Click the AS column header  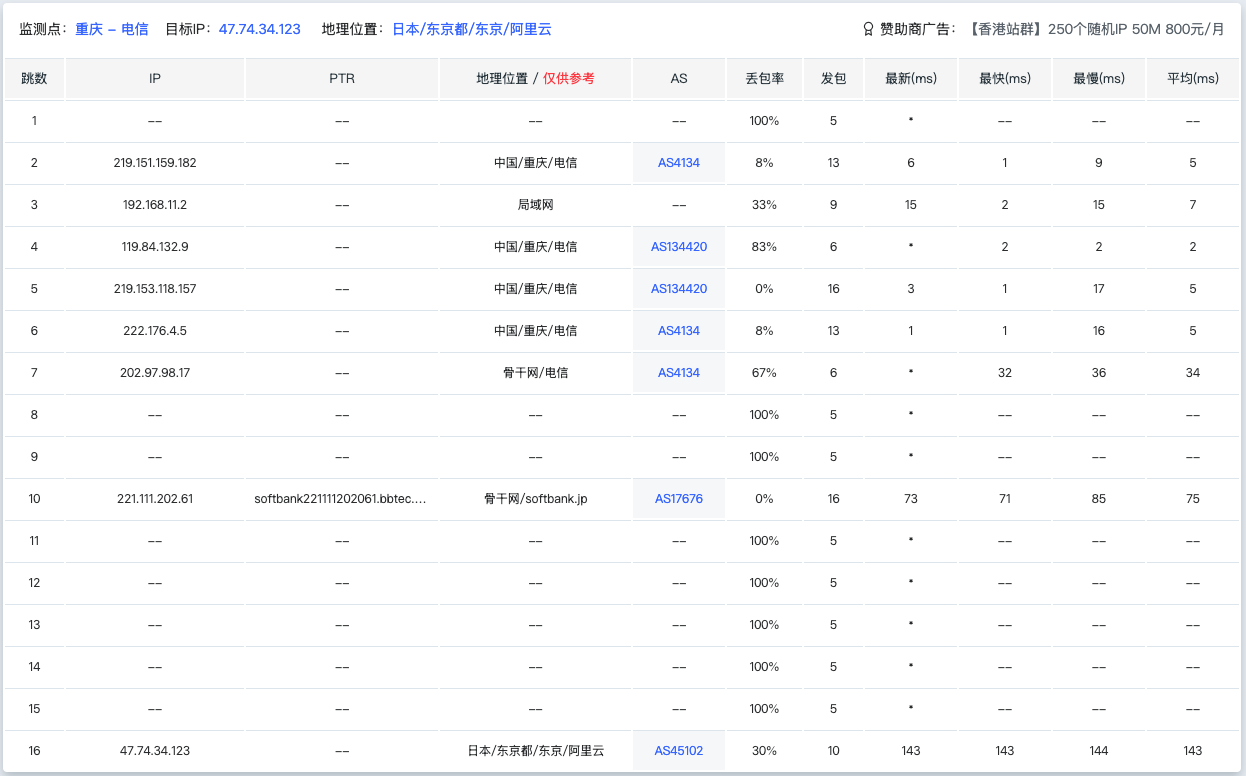[x=679, y=79]
